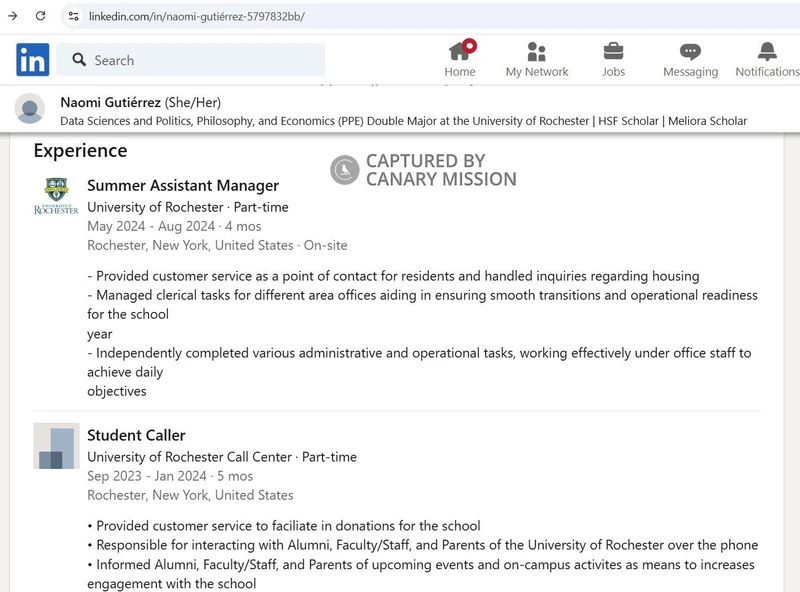Open University of Rochester Call Center logo

pyautogui.click(x=56, y=446)
